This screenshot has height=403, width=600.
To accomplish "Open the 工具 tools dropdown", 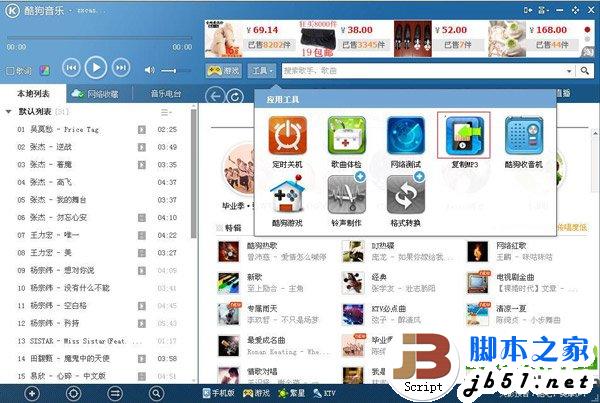I will pyautogui.click(x=262, y=71).
